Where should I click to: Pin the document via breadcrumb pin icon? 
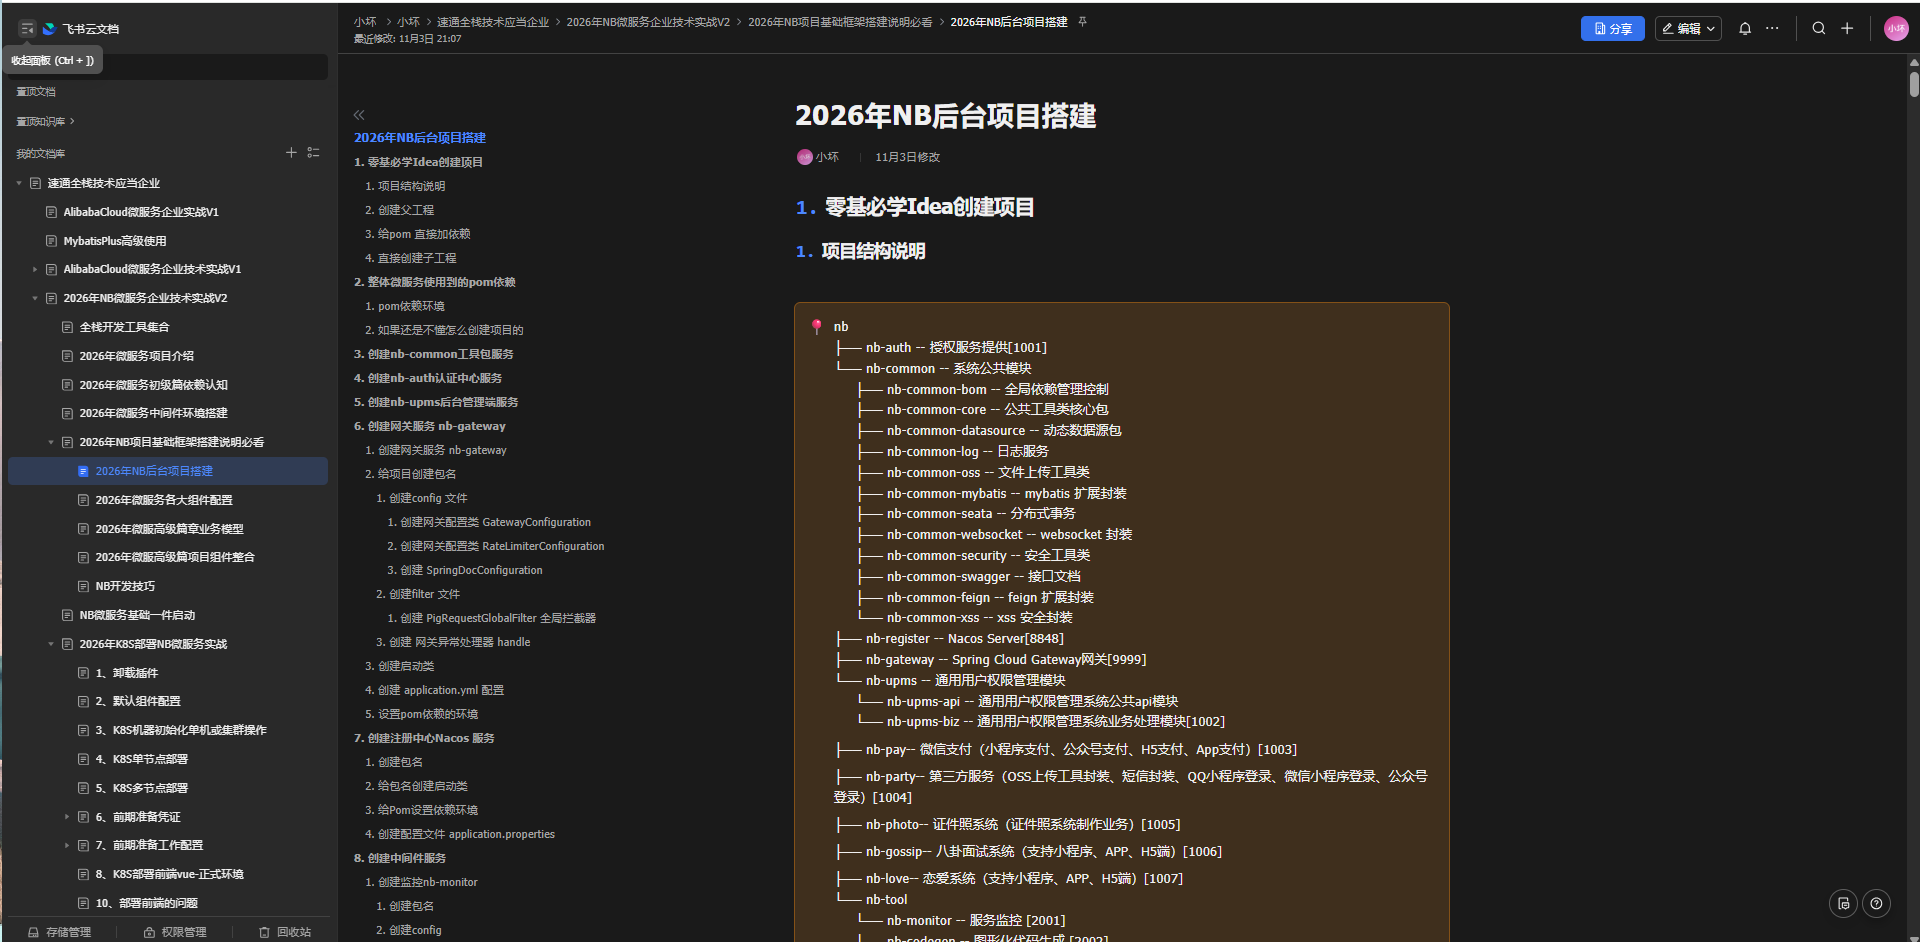1082,22
